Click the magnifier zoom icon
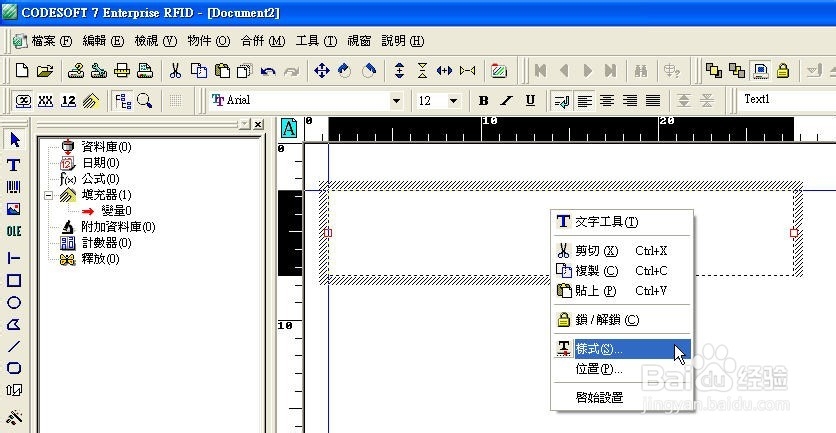 coord(144,100)
